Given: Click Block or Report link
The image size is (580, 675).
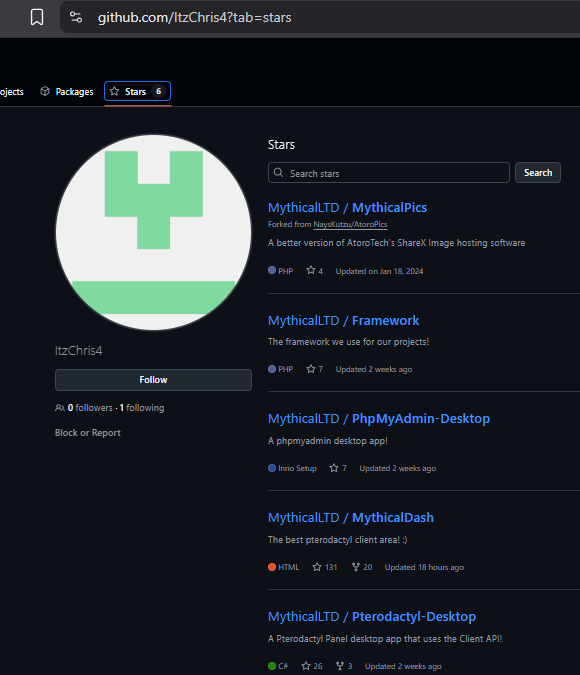Looking at the screenshot, I should point(88,433).
